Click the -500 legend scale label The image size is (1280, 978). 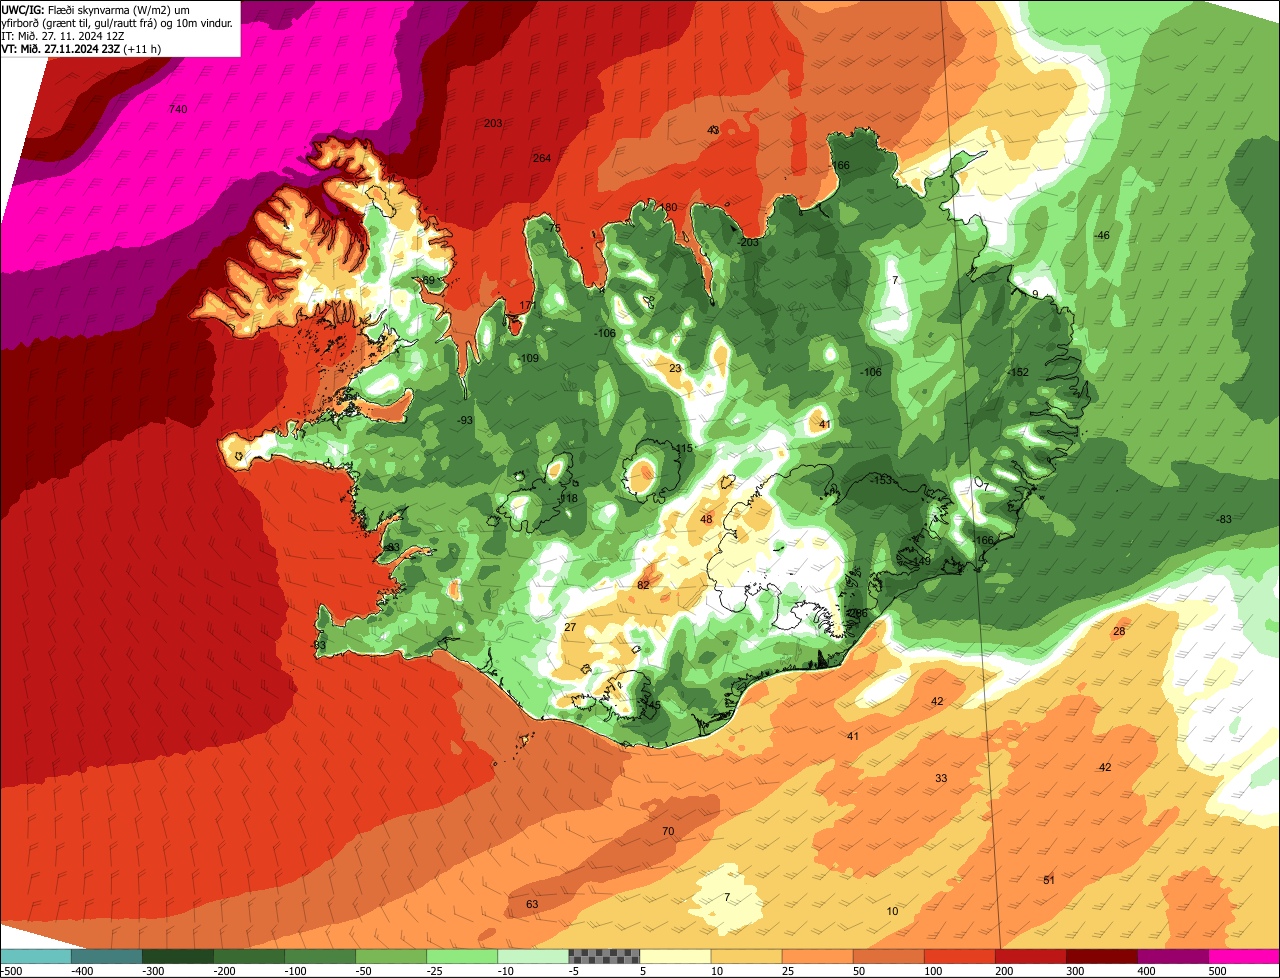click(11, 970)
